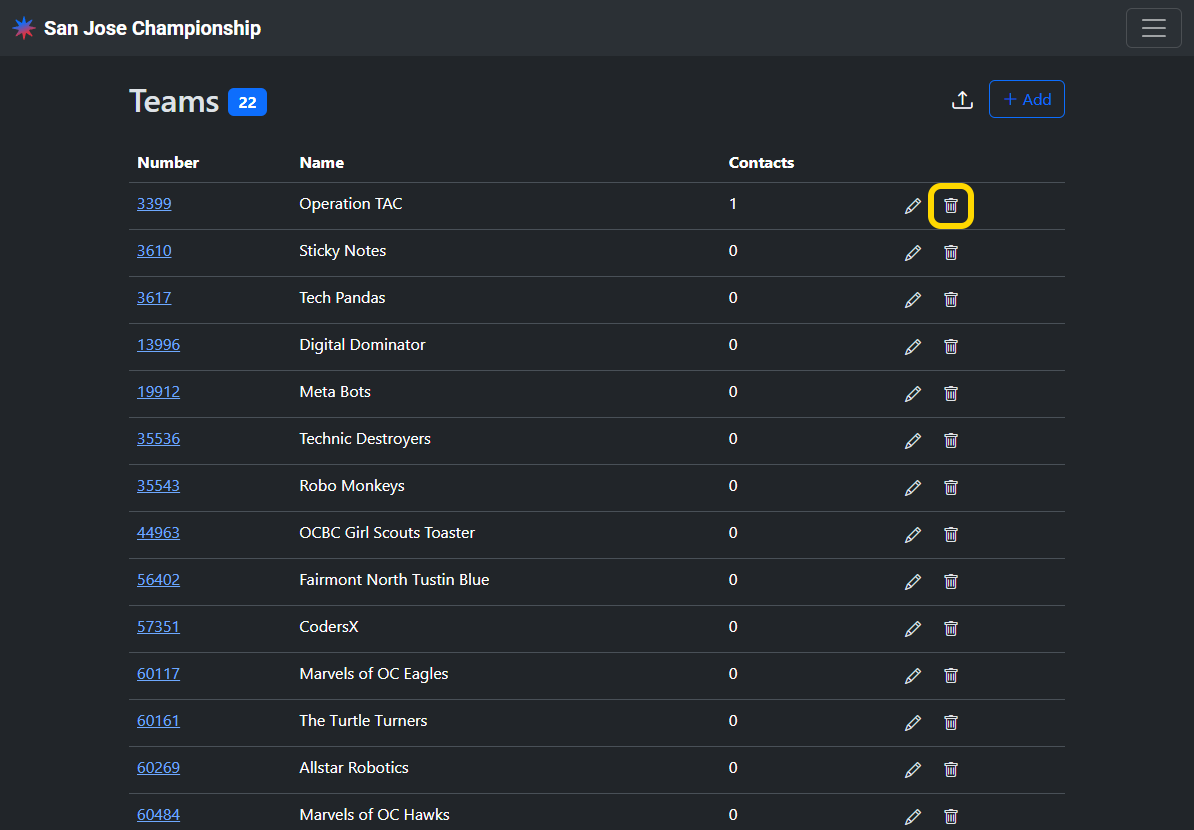Go to San Jose Championship home
The height and width of the screenshot is (830, 1194).
point(152,28)
